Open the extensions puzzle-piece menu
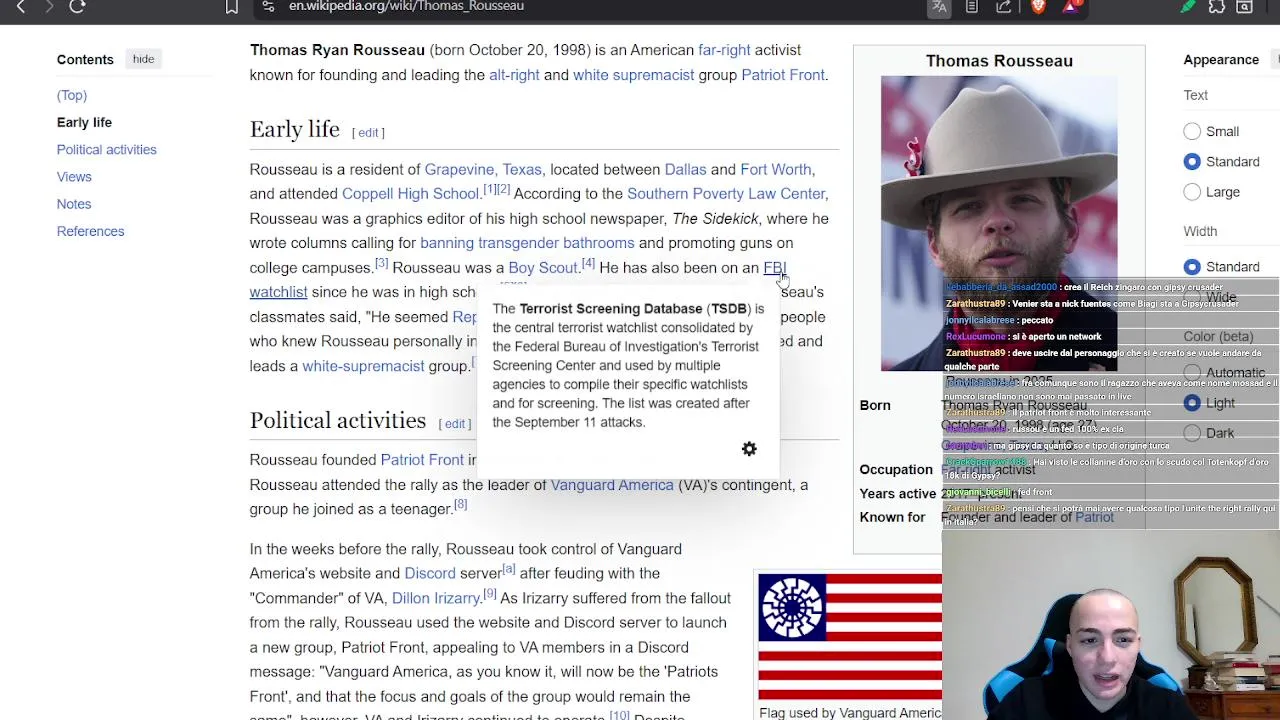Image resolution: width=1280 pixels, height=720 pixels. pos(1217,6)
